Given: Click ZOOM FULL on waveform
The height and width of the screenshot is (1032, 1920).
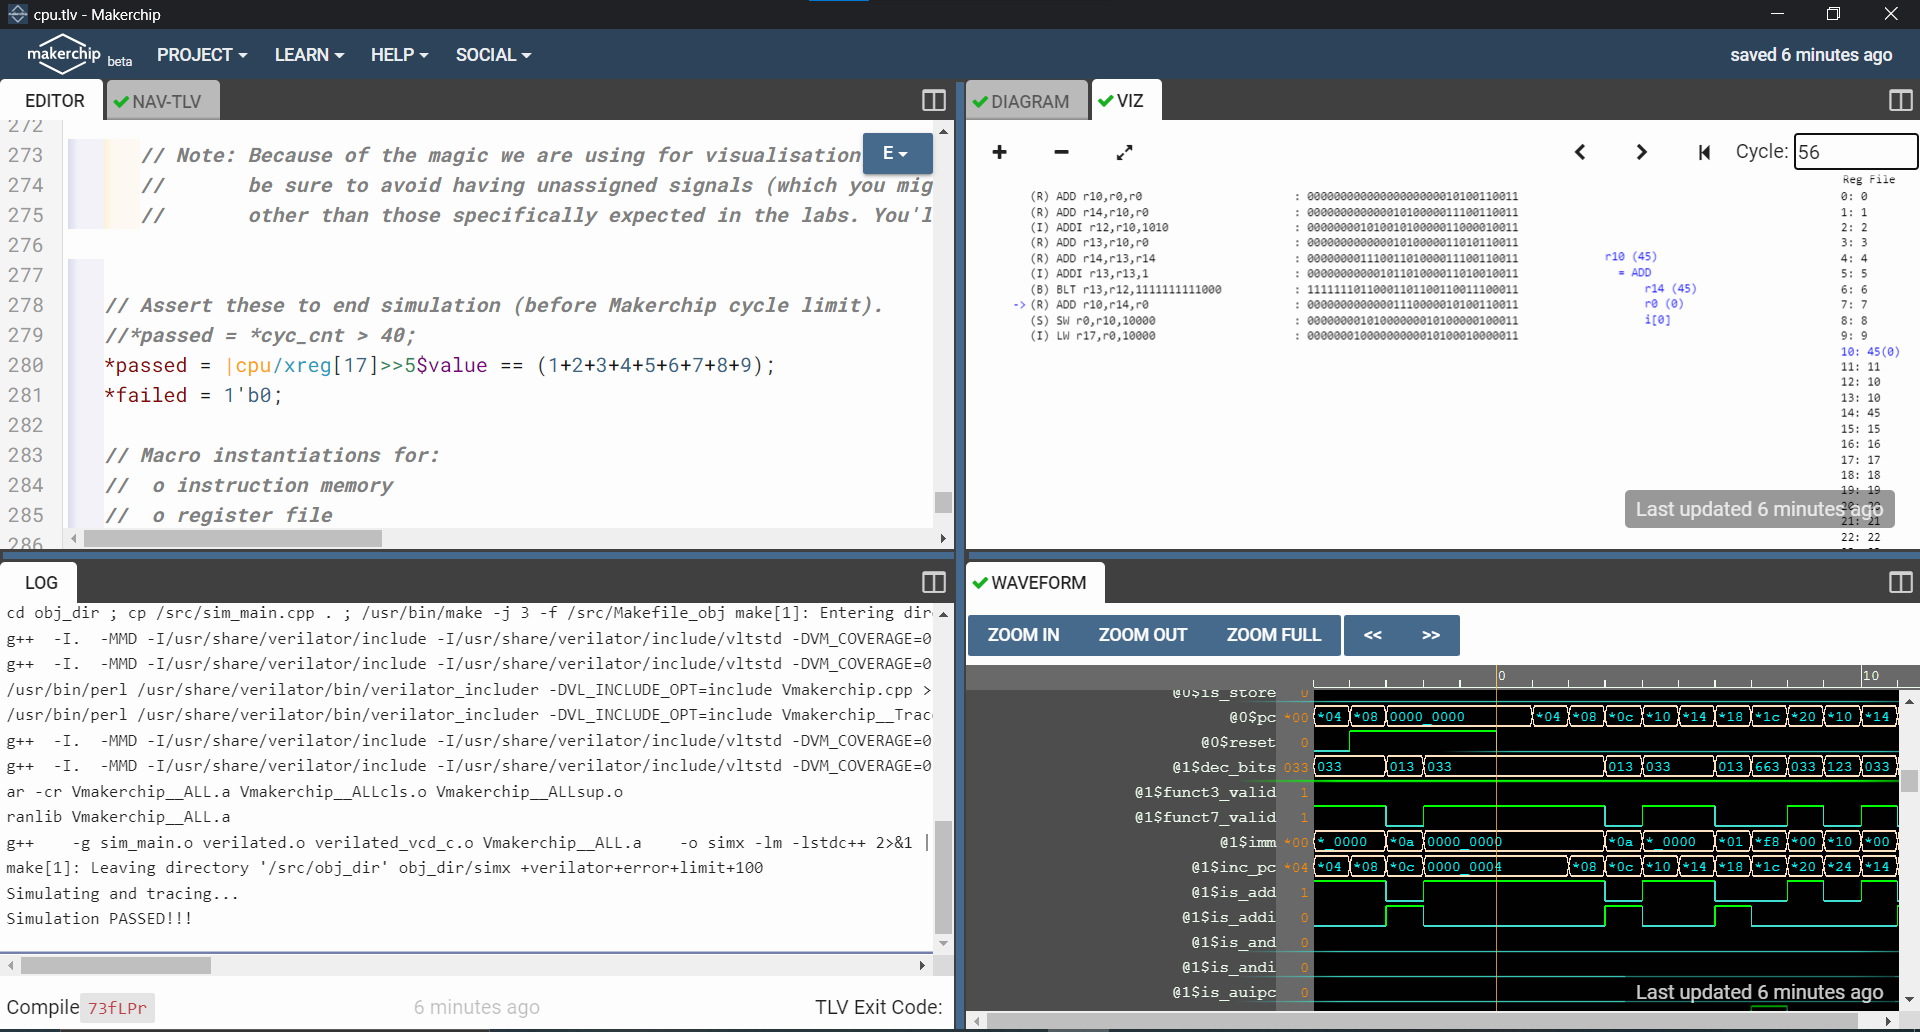Looking at the screenshot, I should 1273,635.
